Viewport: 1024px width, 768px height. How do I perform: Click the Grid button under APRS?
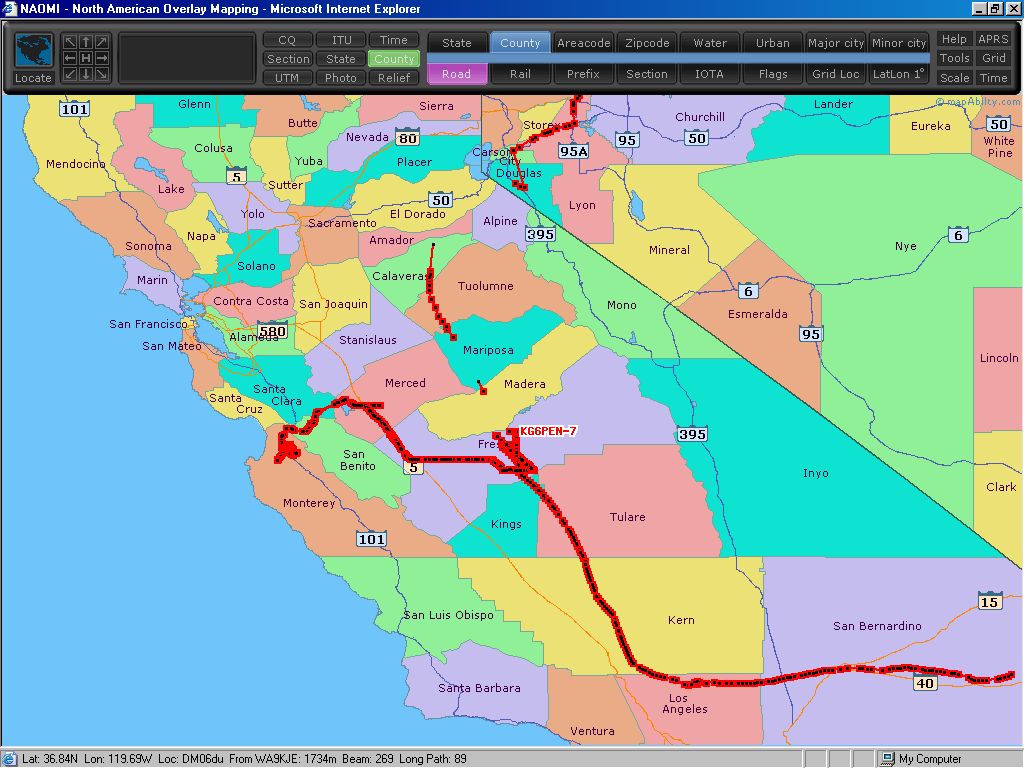(993, 58)
